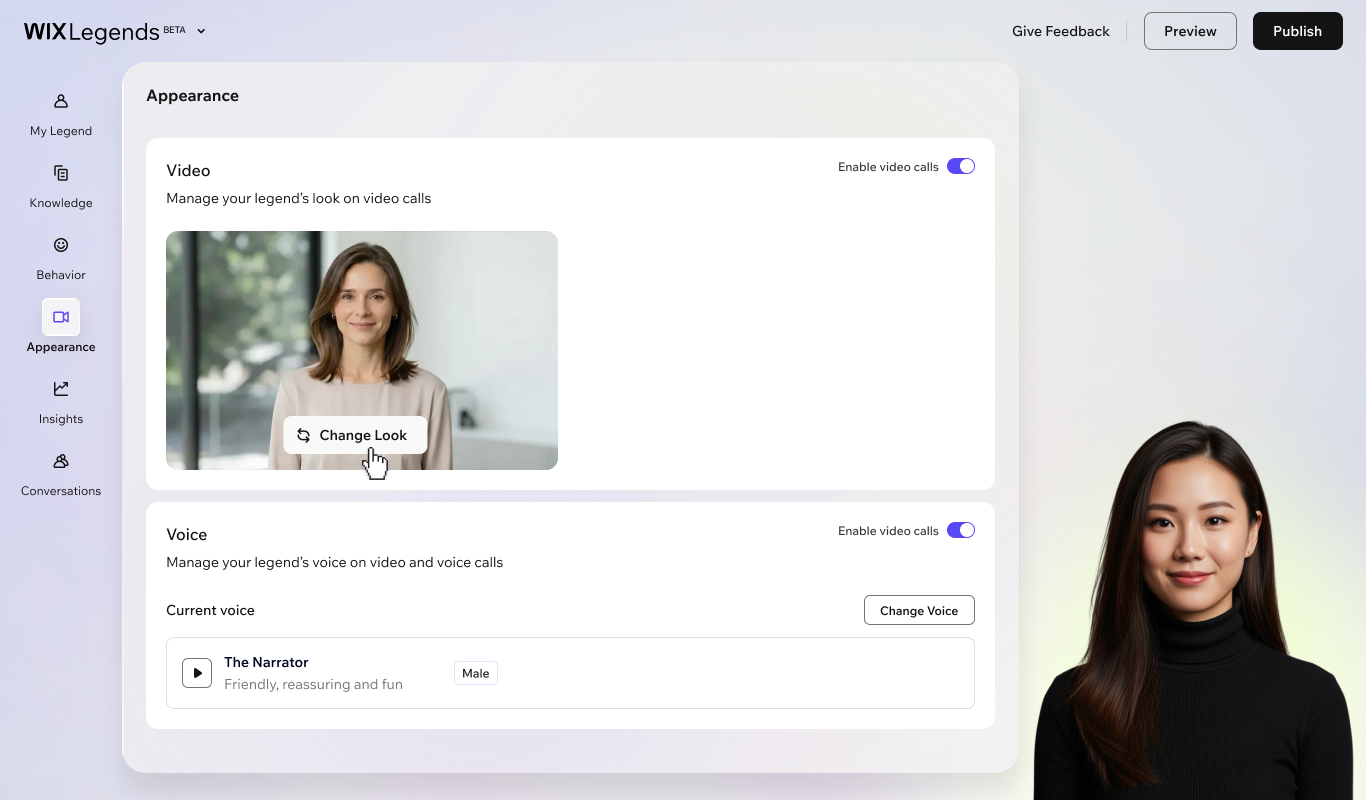Go to the My Legend tab label
Image resolution: width=1366 pixels, height=800 pixels.
(61, 131)
